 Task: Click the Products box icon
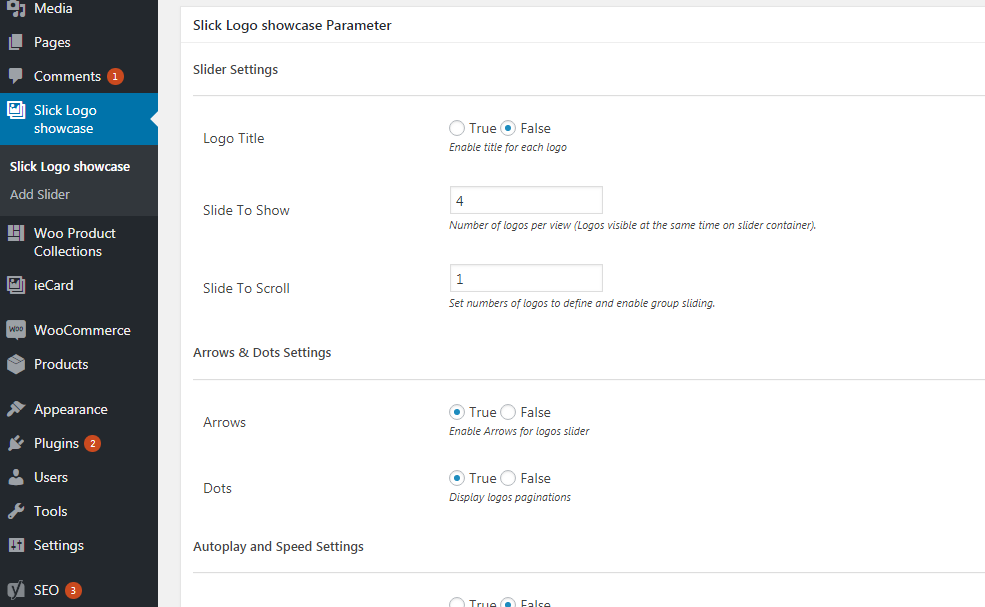pos(16,364)
